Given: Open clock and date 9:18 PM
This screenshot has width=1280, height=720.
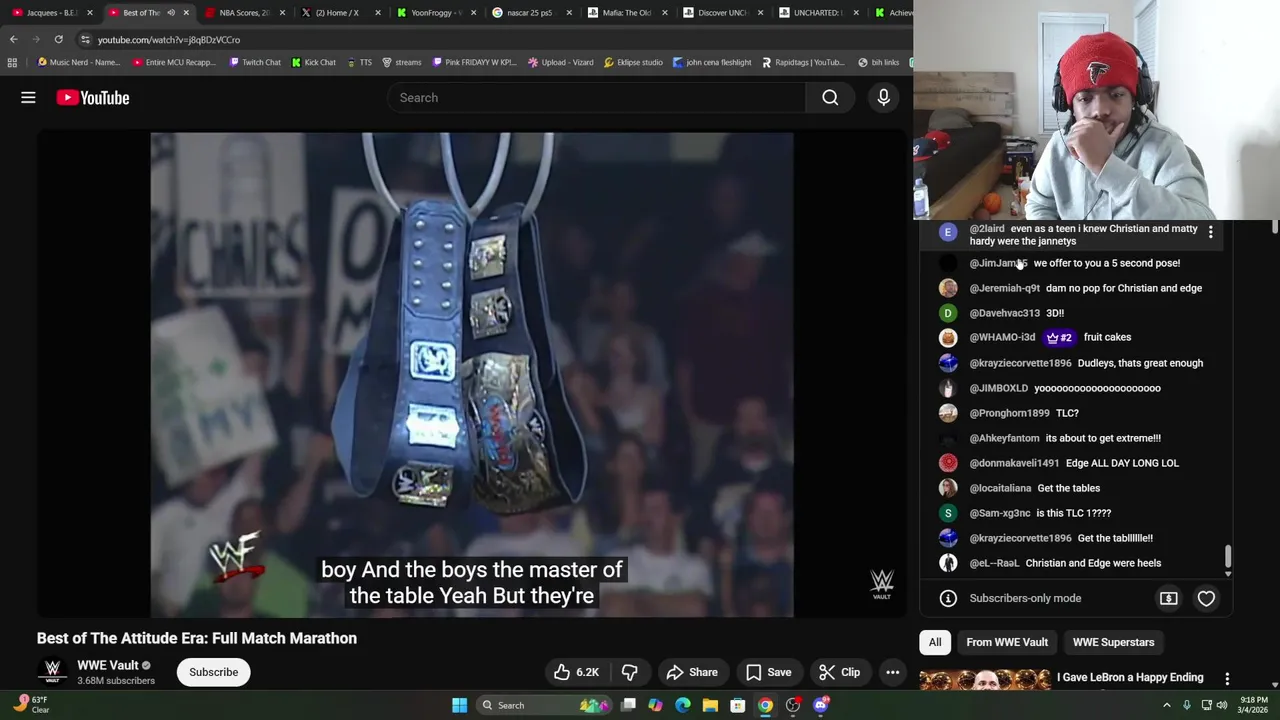Looking at the screenshot, I should [1254, 705].
